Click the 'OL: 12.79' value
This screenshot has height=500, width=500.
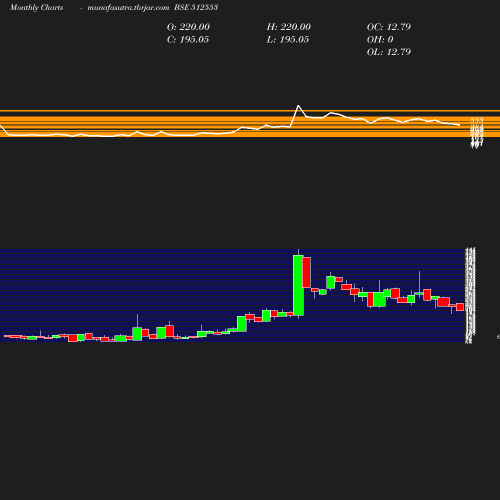(x=389, y=52)
